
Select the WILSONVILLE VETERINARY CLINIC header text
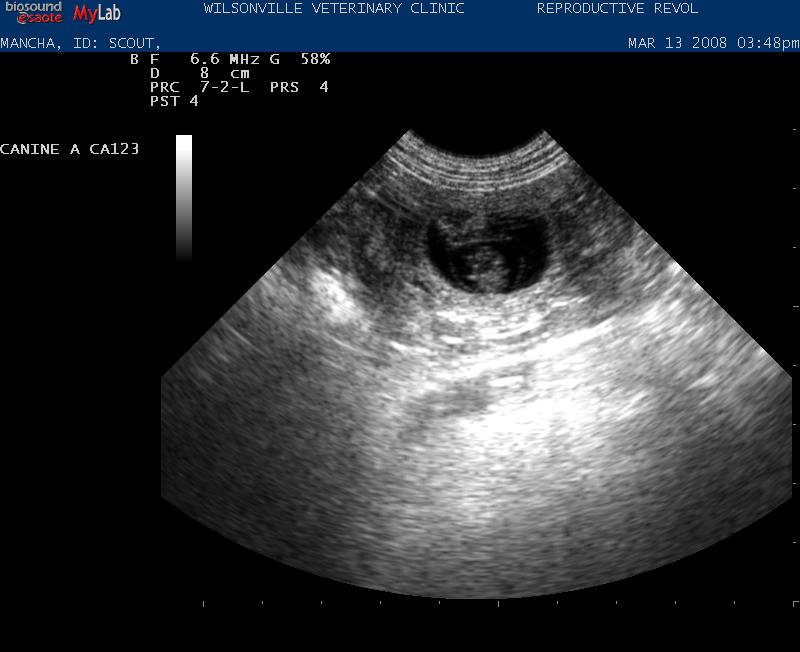pos(334,9)
